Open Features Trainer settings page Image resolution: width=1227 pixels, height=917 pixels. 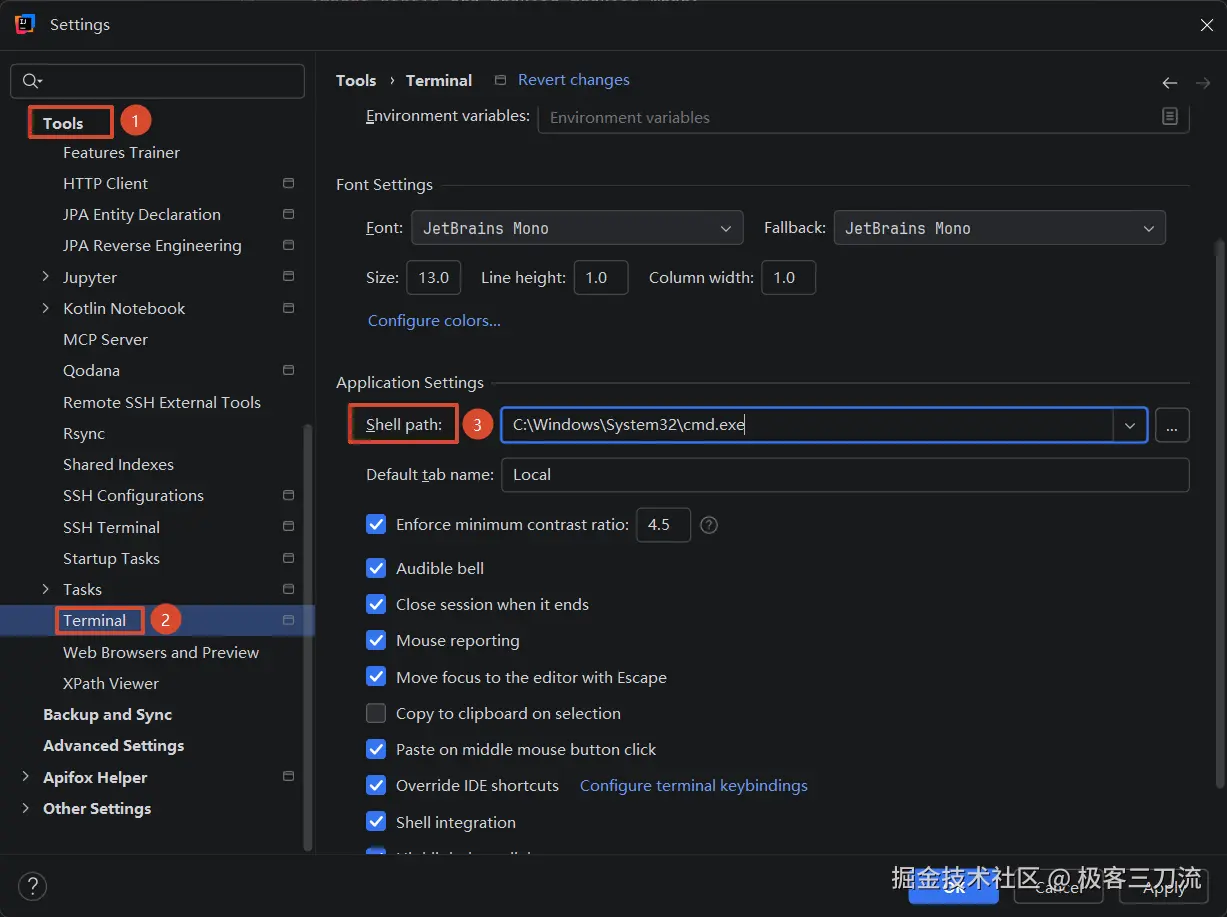point(121,152)
